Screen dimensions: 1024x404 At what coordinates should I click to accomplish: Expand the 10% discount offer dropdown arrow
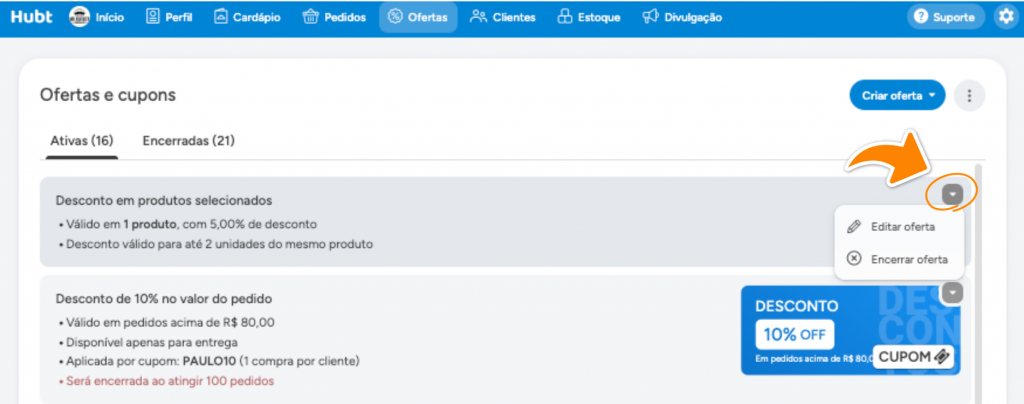pyautogui.click(x=953, y=294)
